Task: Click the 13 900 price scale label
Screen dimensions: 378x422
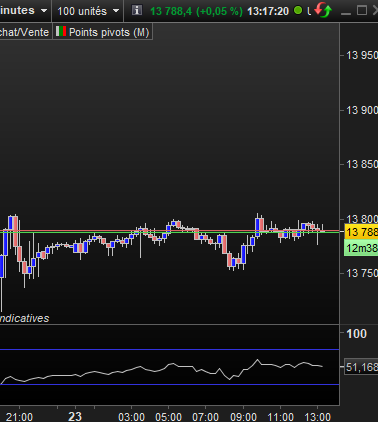Action: (x=362, y=110)
